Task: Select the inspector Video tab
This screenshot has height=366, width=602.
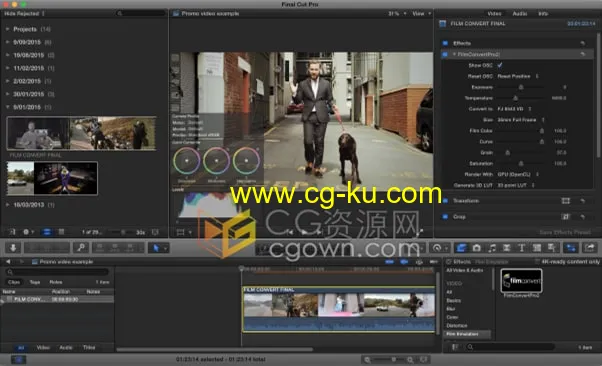Action: pos(494,13)
